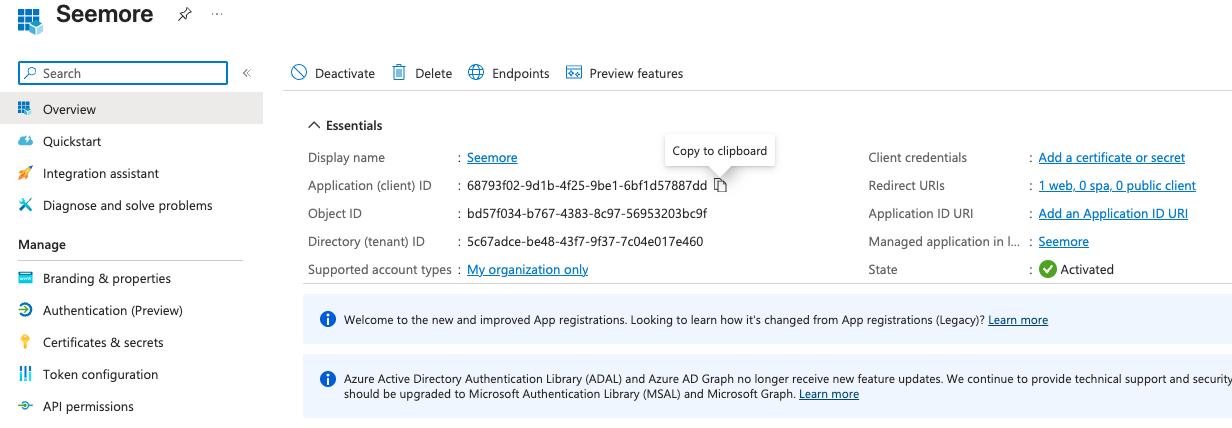1232x428 pixels.
Task: Click the search magnifier icon
Action: [x=31, y=73]
